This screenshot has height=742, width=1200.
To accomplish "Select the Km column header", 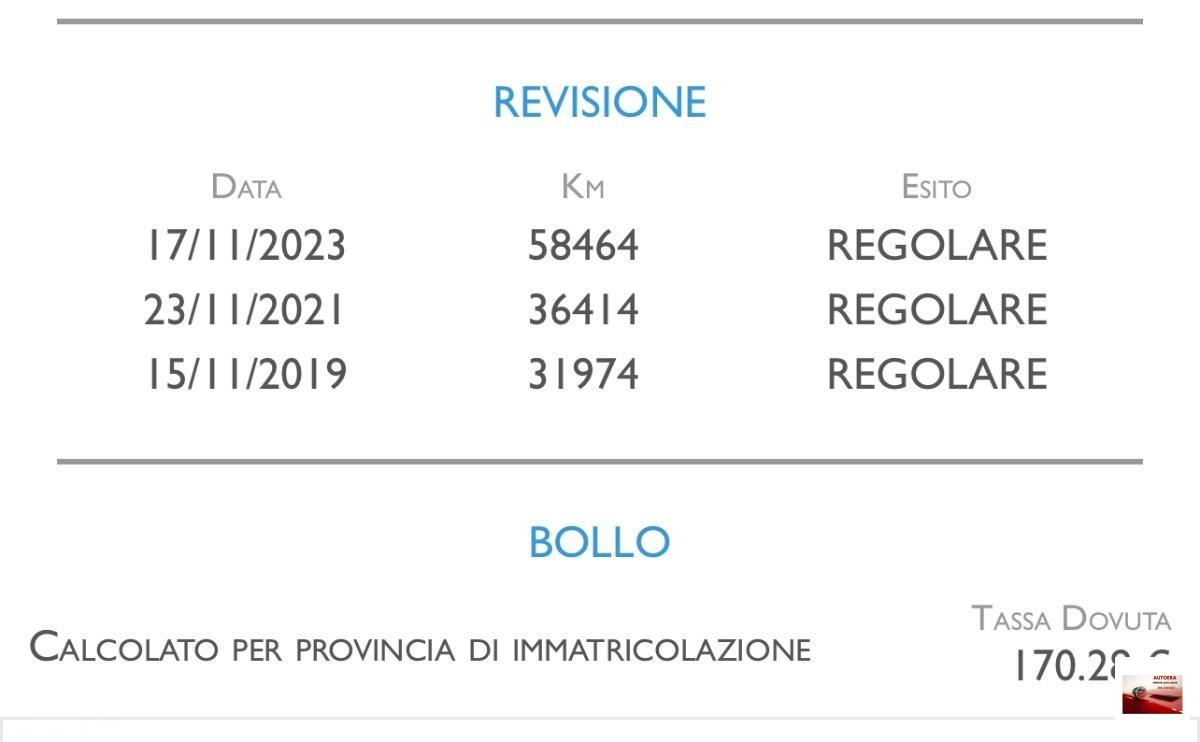I will pyautogui.click(x=583, y=187).
